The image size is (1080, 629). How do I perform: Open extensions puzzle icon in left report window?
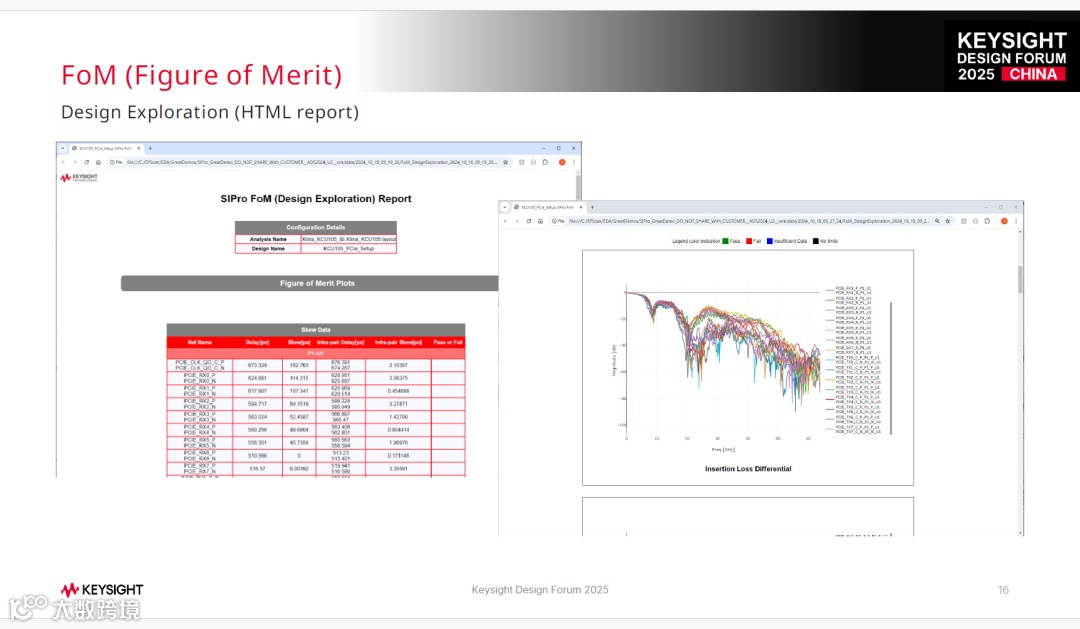point(545,163)
